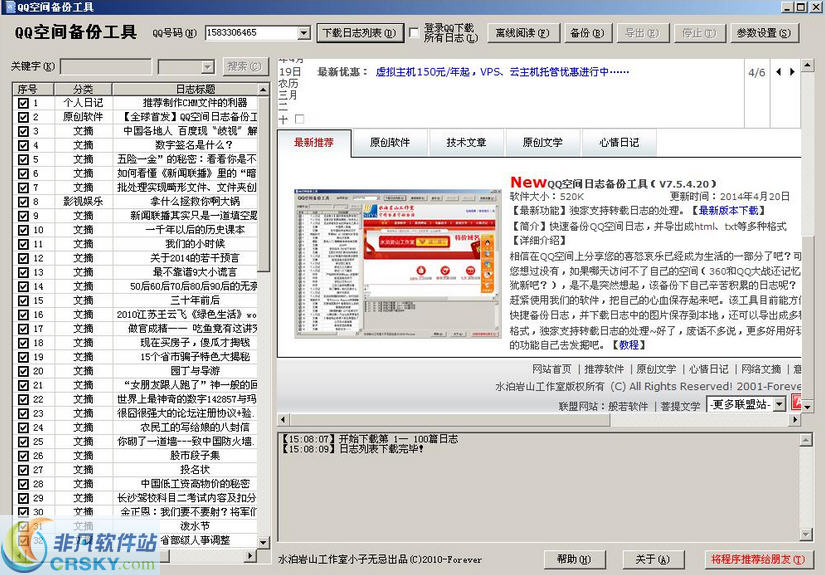Click the 关于 button

pyautogui.click(x=653, y=559)
